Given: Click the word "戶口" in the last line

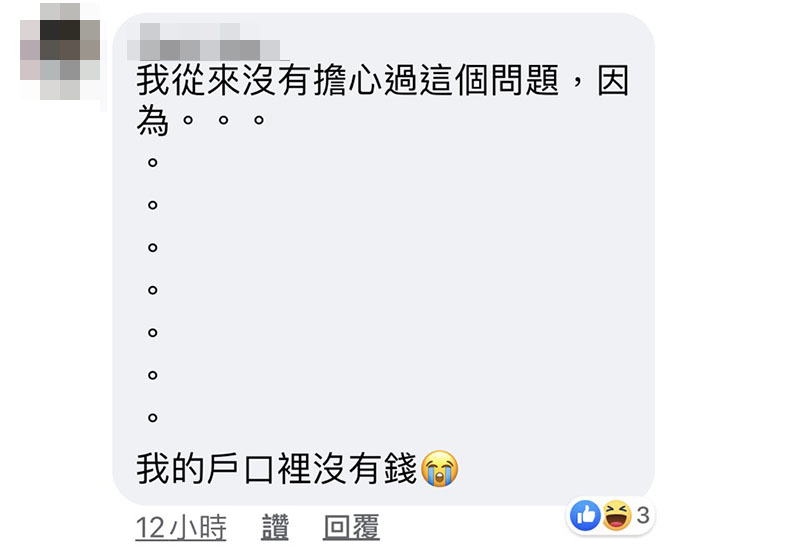Looking at the screenshot, I should tap(241, 469).
